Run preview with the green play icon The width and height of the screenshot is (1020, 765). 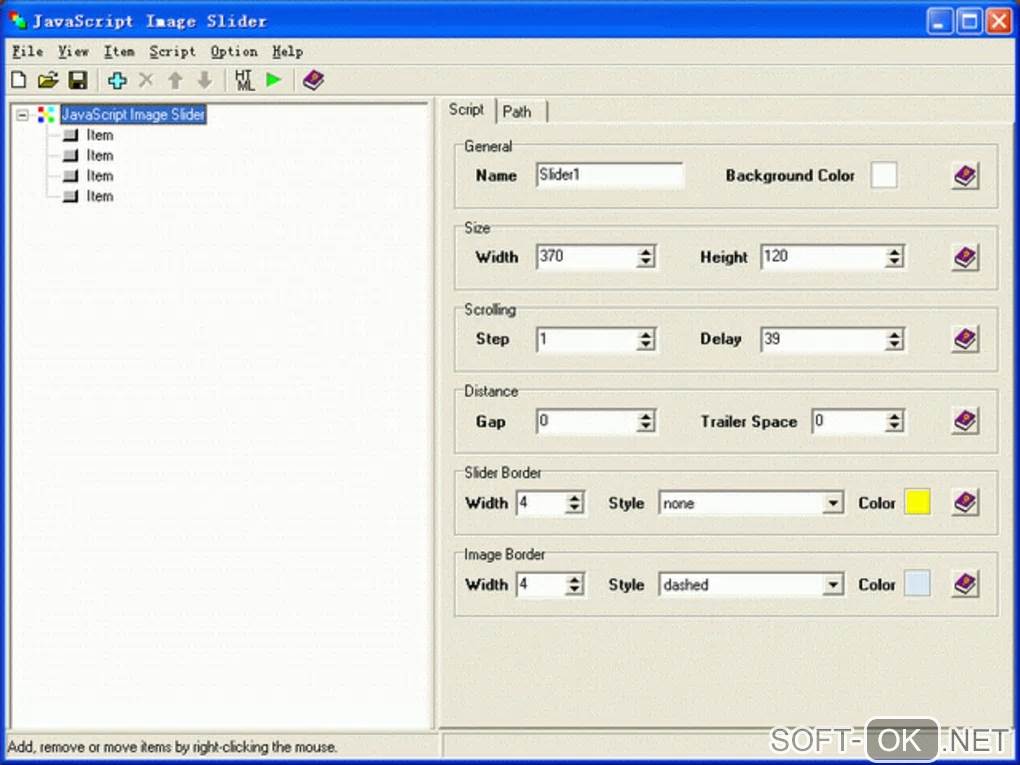coord(274,80)
